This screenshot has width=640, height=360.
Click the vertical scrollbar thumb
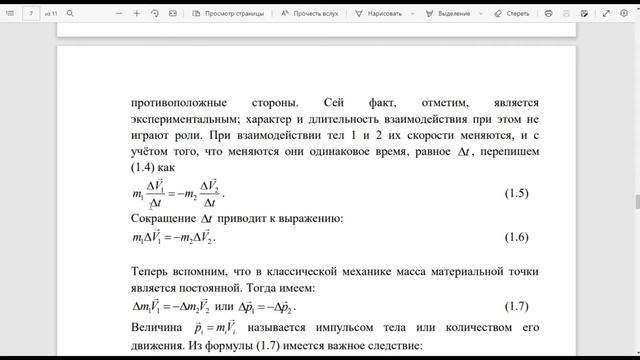637,202
